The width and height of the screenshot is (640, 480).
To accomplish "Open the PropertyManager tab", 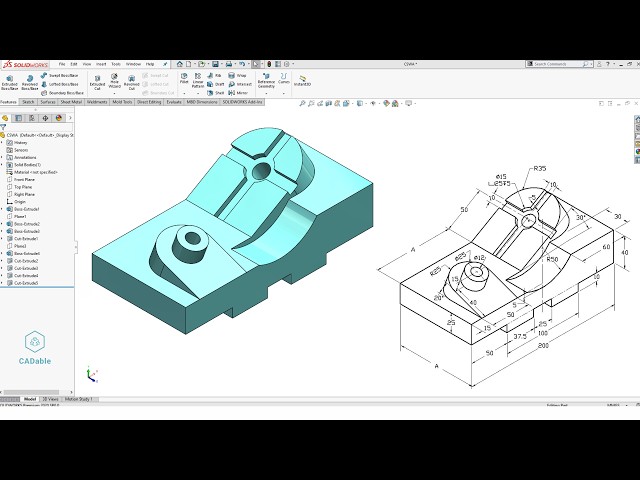I will (18, 118).
